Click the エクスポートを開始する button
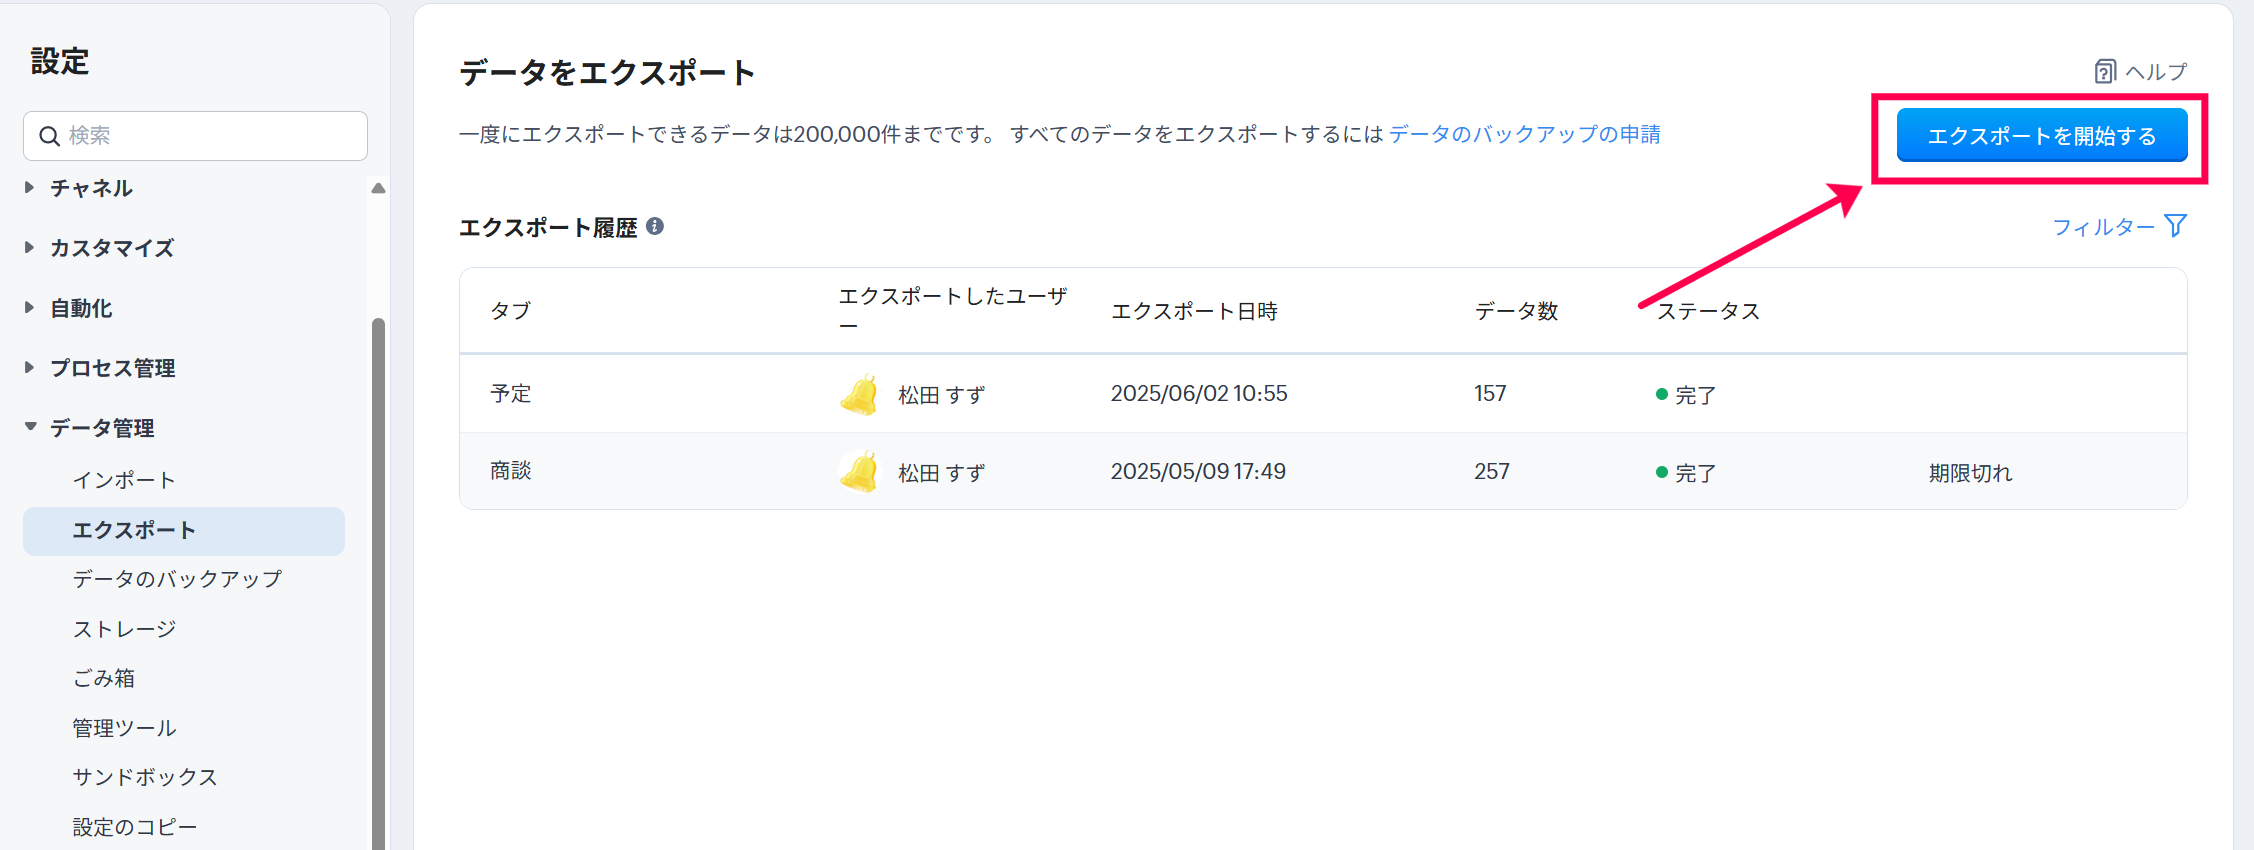This screenshot has height=850, width=2254. coord(2041,136)
